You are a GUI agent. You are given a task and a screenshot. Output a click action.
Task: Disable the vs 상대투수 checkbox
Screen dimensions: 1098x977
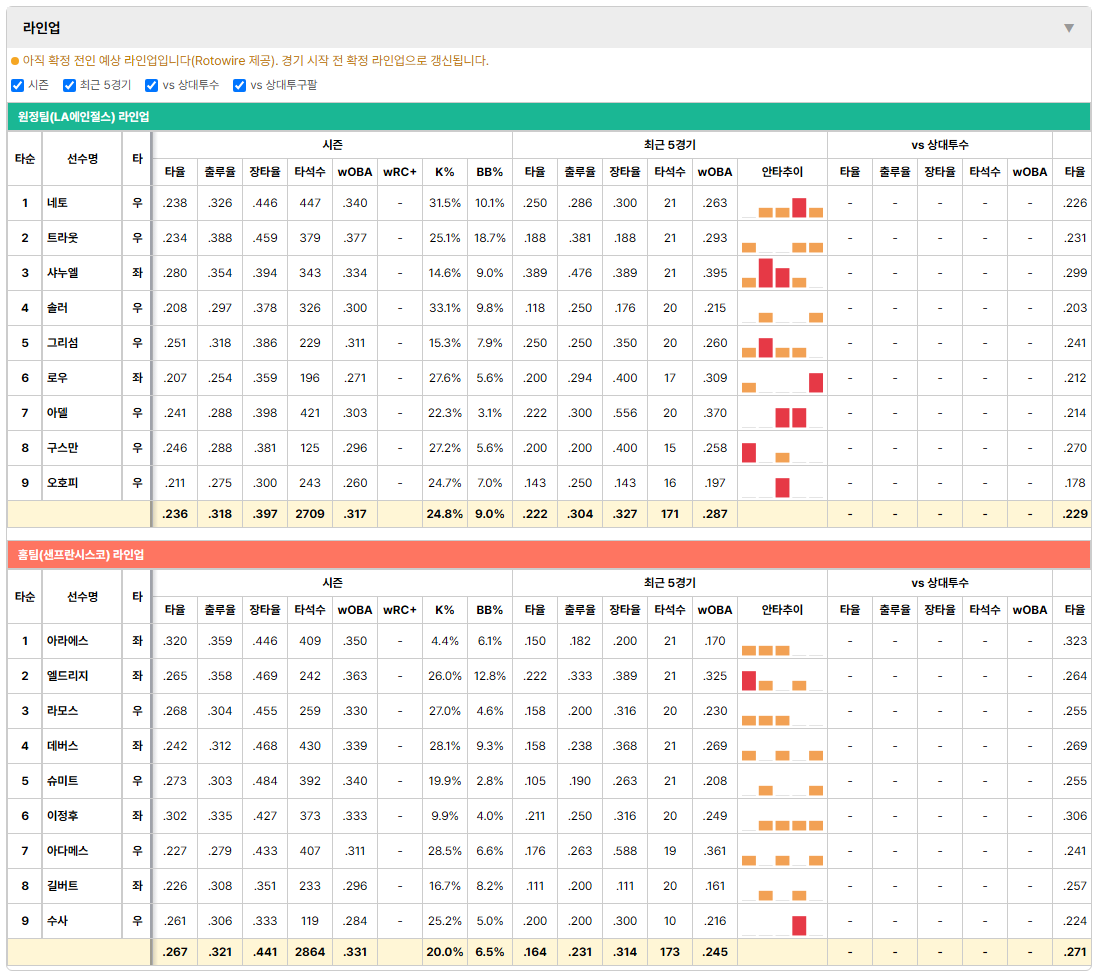151,85
